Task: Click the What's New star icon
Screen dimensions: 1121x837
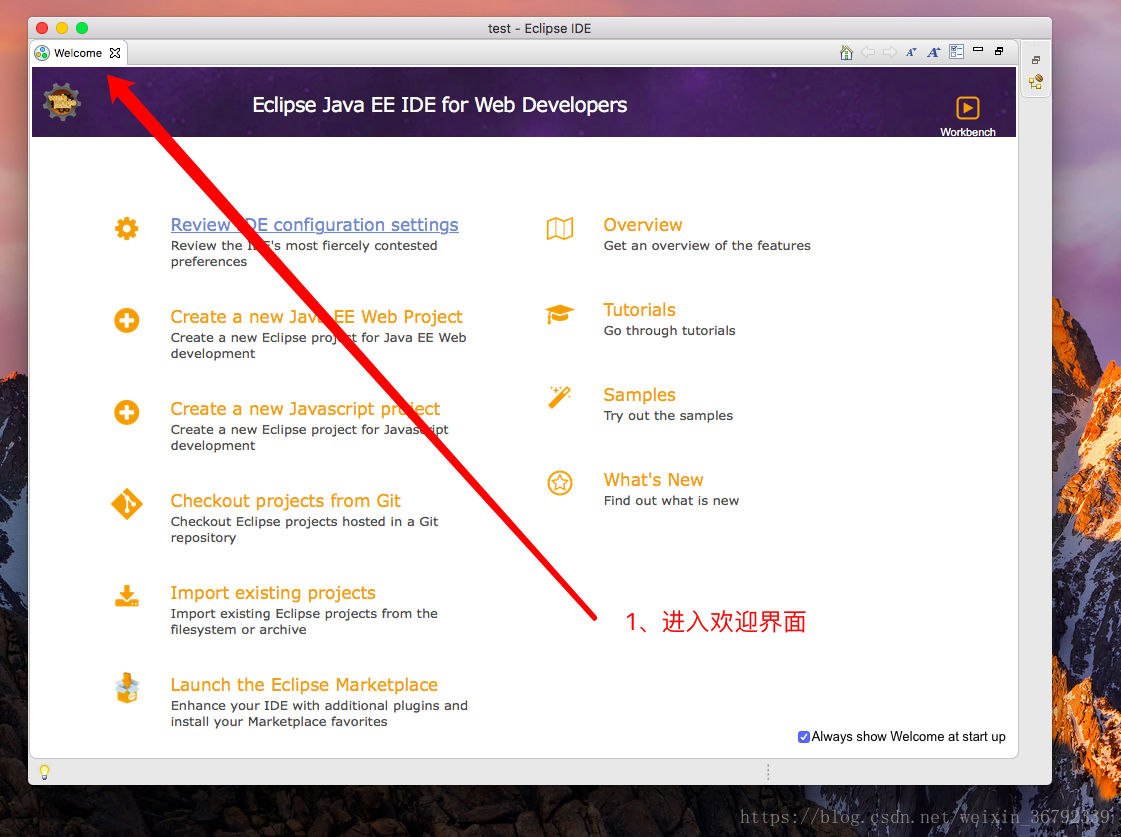Action: click(560, 483)
